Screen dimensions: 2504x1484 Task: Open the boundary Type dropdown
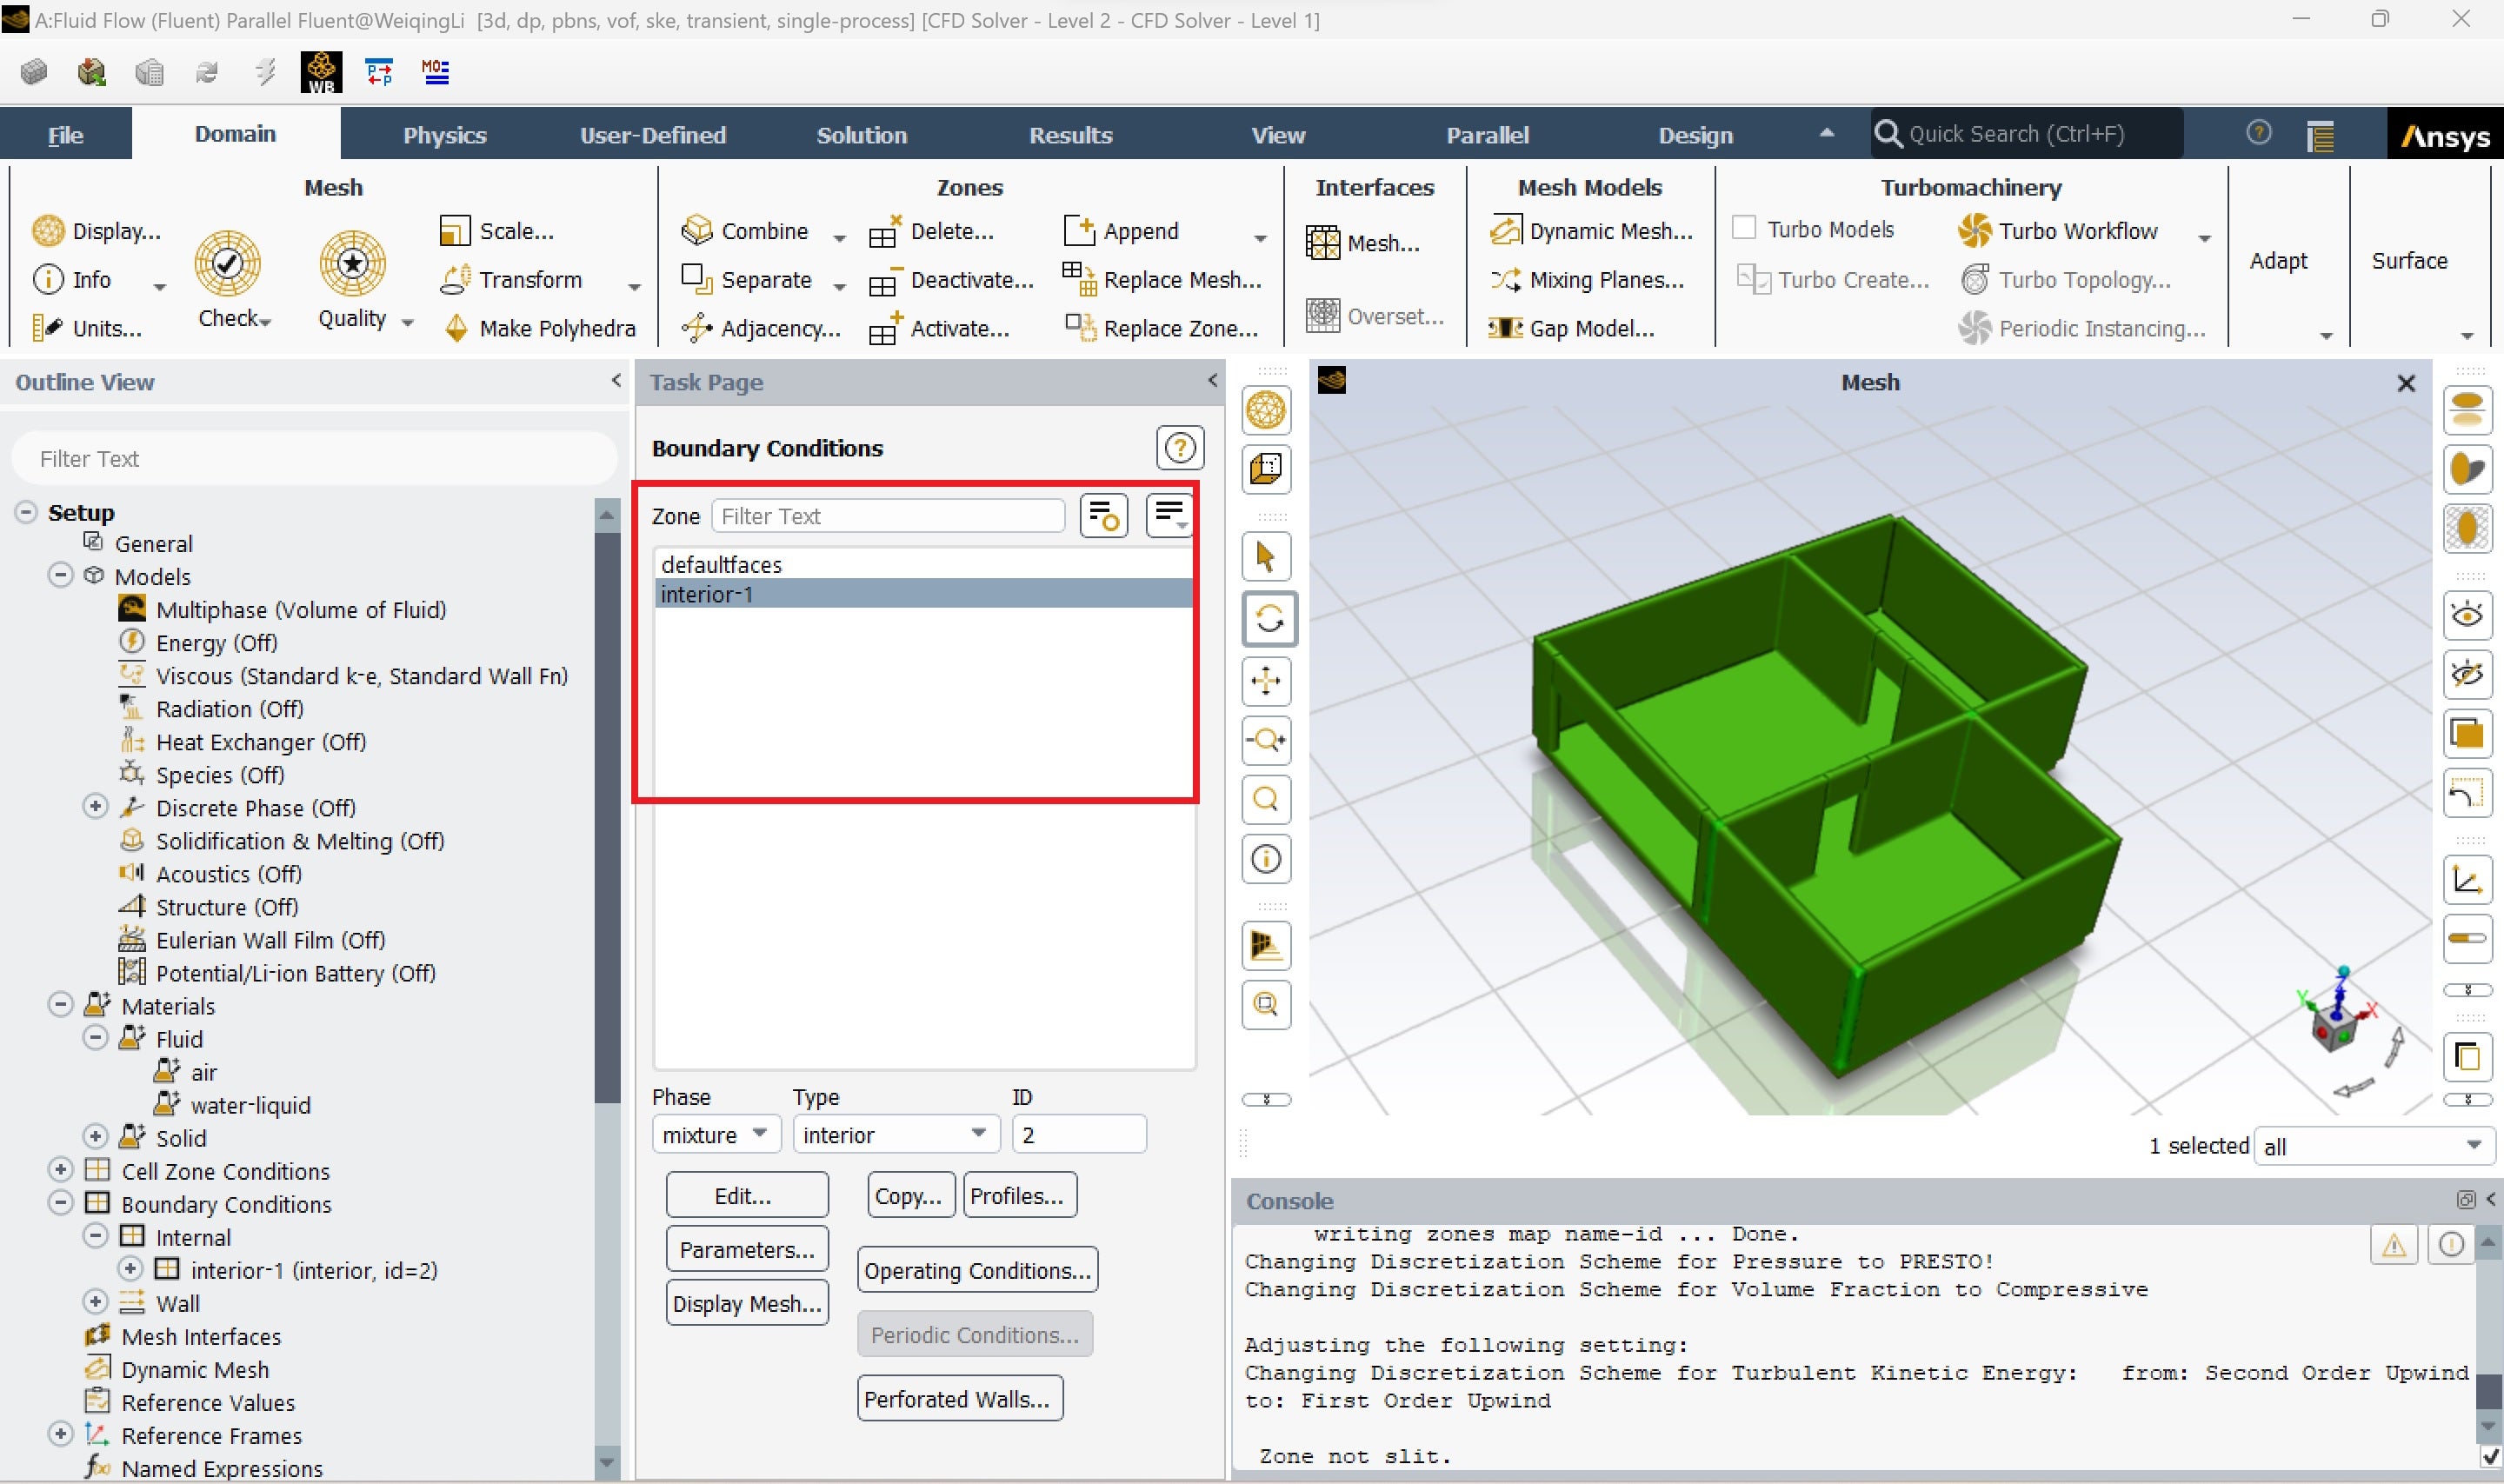pos(895,1134)
